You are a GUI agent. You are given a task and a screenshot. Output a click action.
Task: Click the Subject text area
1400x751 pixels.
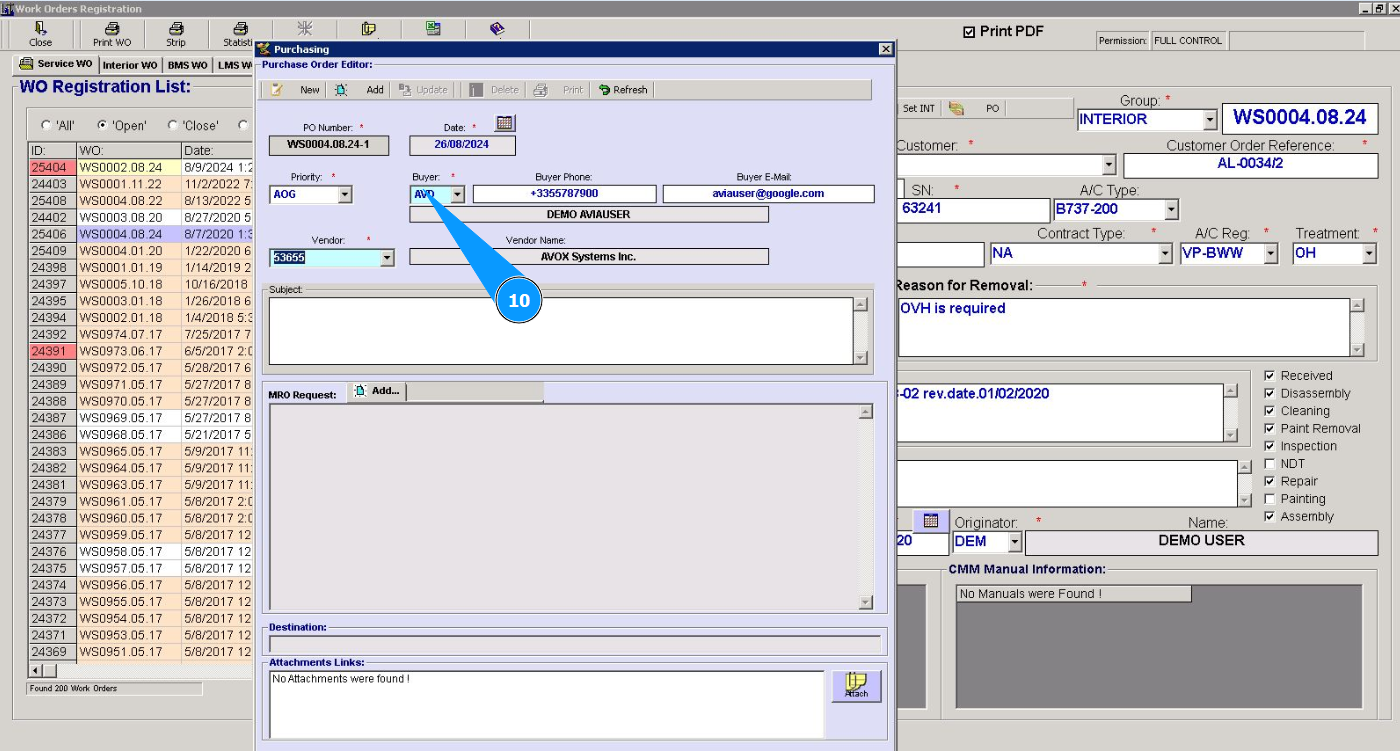tap(561, 331)
